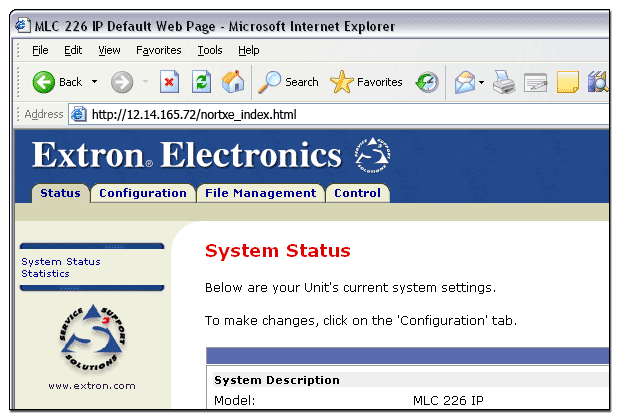620x420 pixels.
Task: Expand the Mail options dropdown arrow
Action: coord(481,82)
